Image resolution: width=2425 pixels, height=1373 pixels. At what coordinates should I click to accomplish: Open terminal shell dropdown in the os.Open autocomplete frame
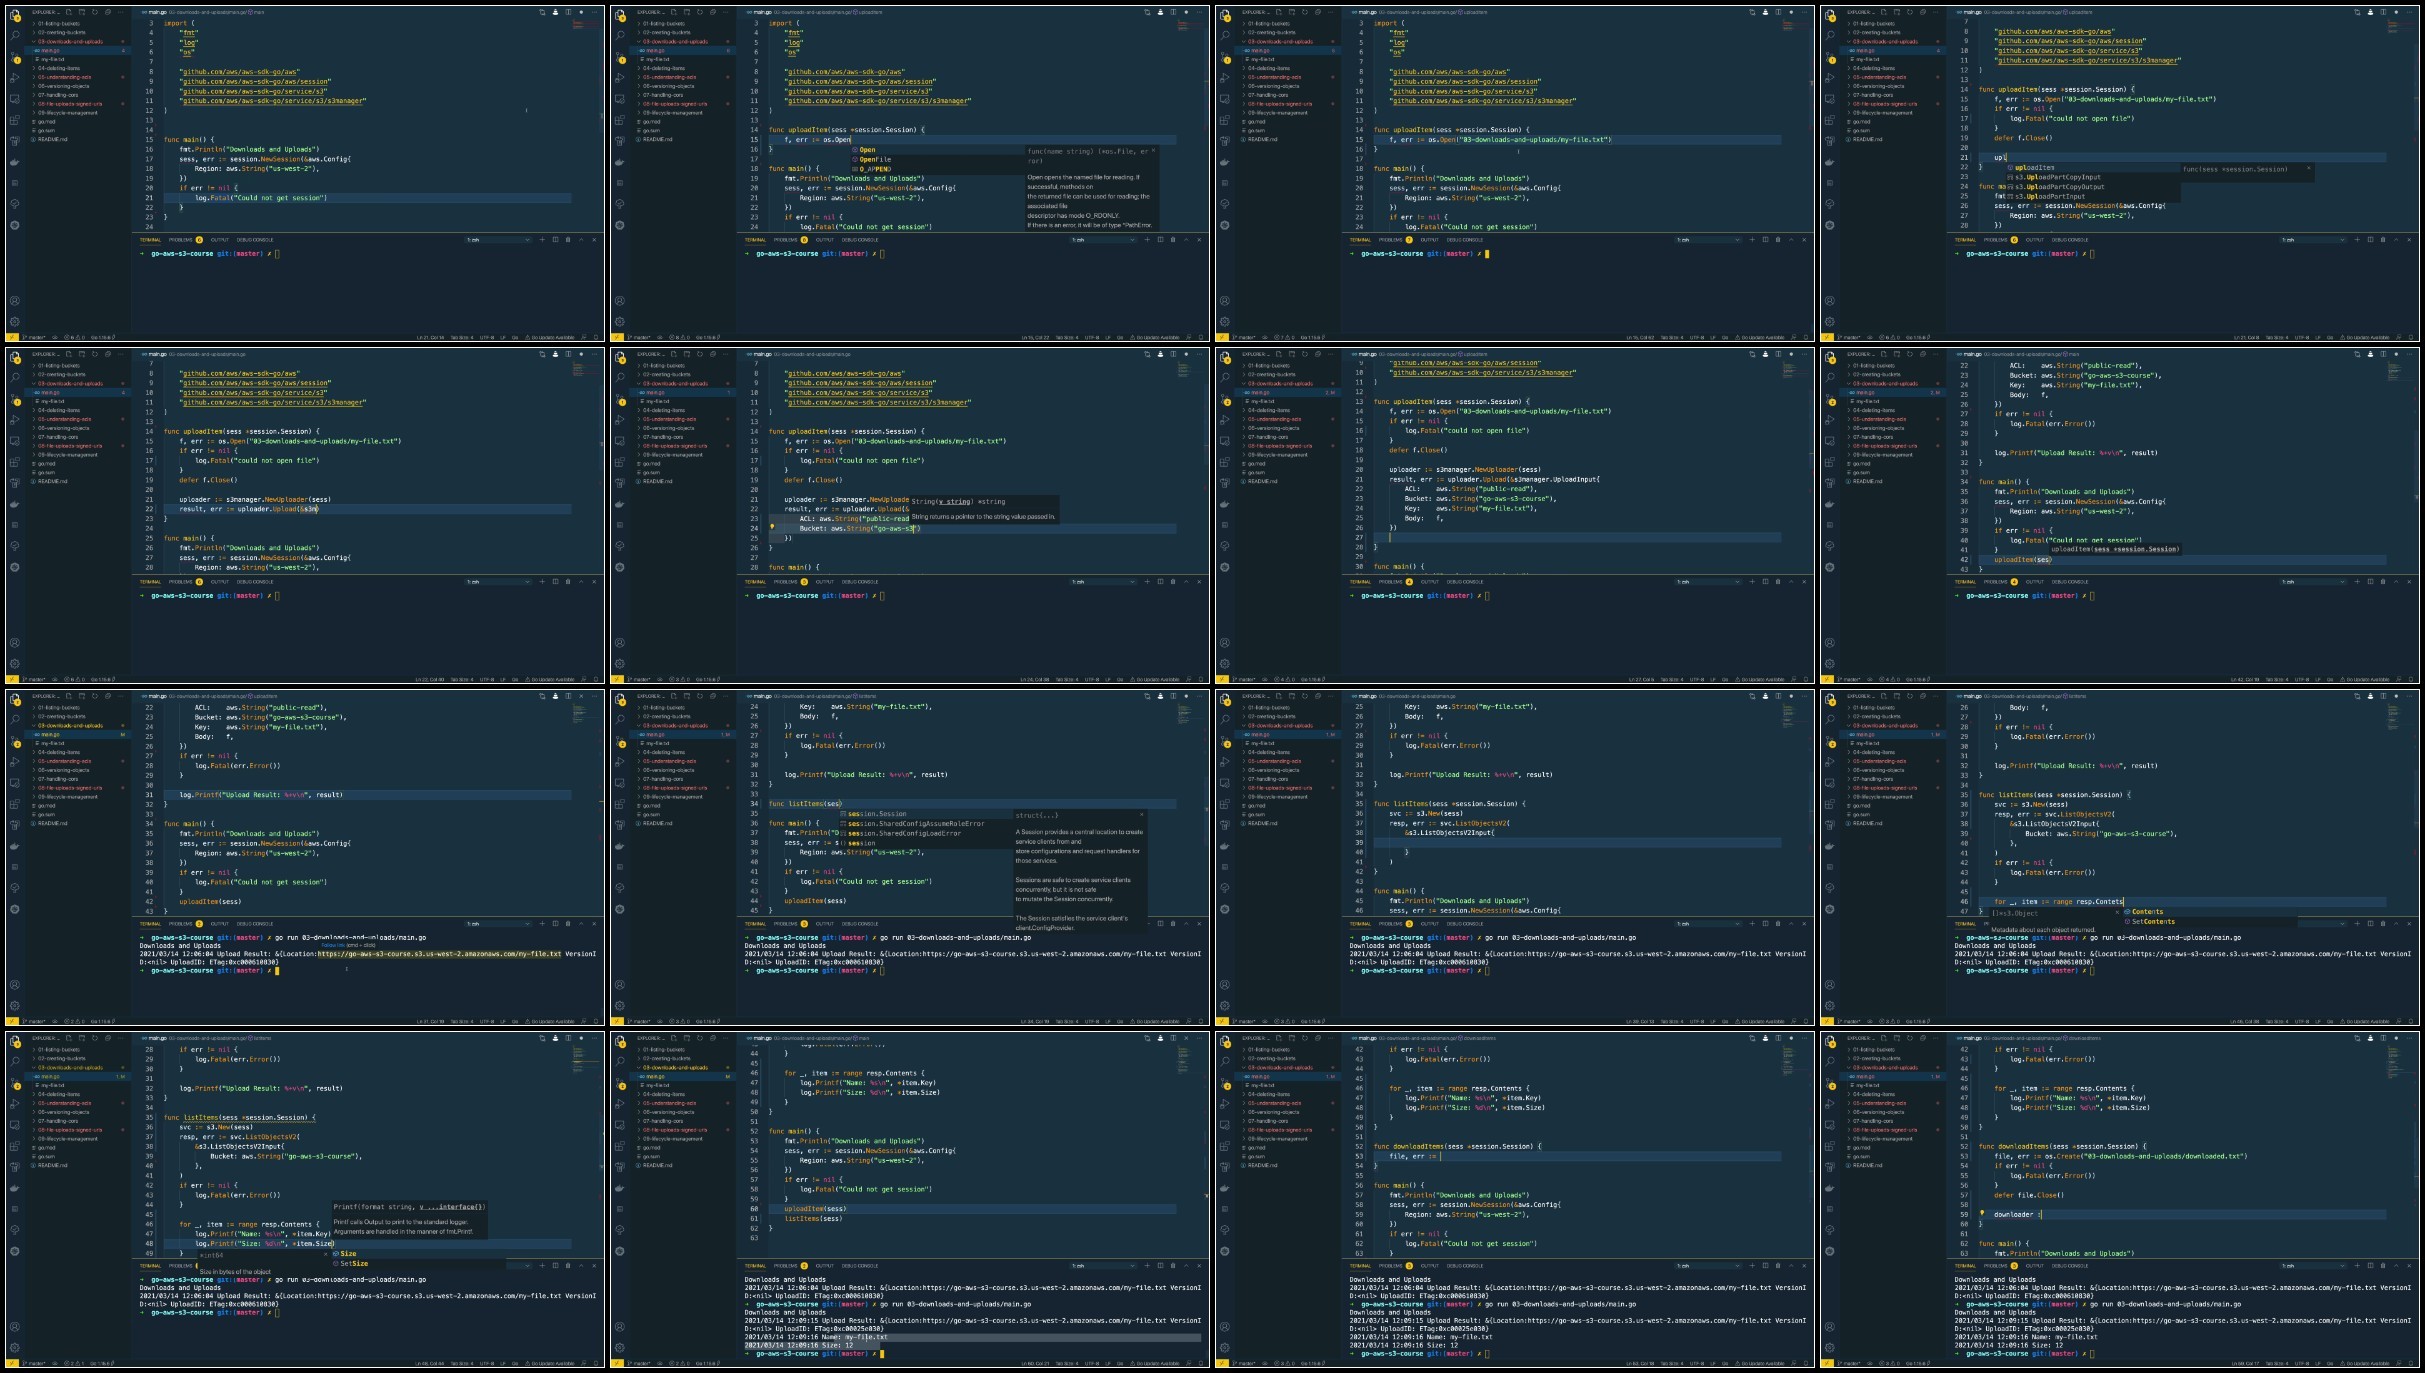[x=1104, y=240]
